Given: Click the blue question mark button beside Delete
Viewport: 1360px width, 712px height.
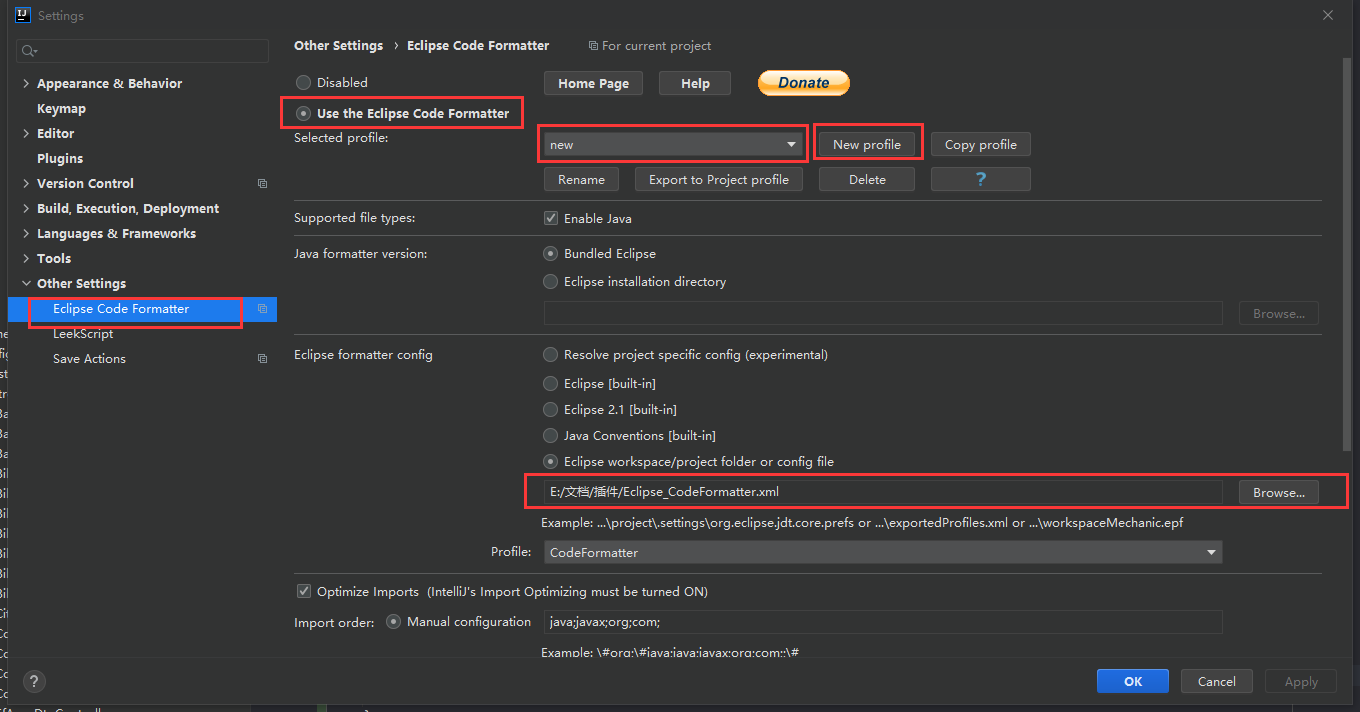Looking at the screenshot, I should coord(980,179).
